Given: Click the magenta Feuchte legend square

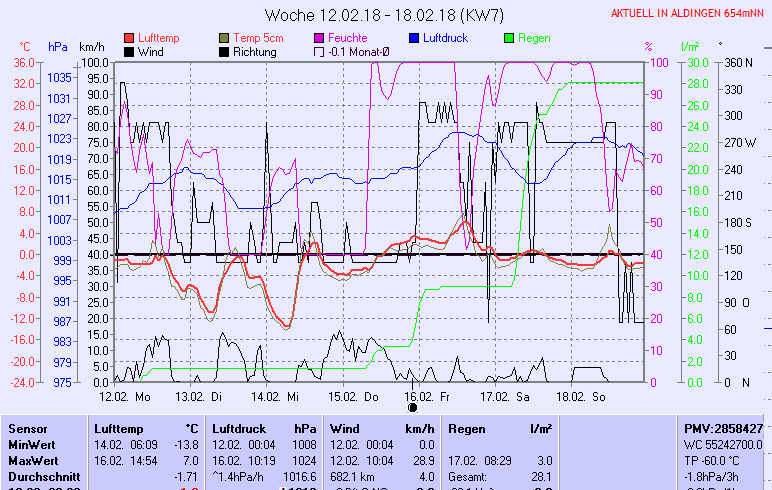Looking at the screenshot, I should (319, 37).
